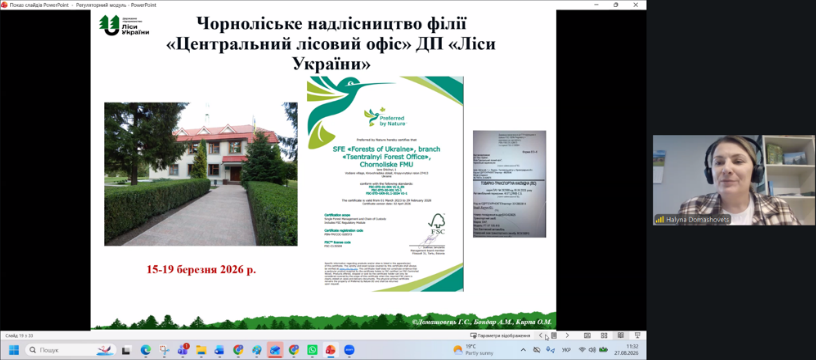This screenshot has width=816, height=360.
Task: Open Microsoft Edge from the taskbar
Action: click(x=145, y=350)
